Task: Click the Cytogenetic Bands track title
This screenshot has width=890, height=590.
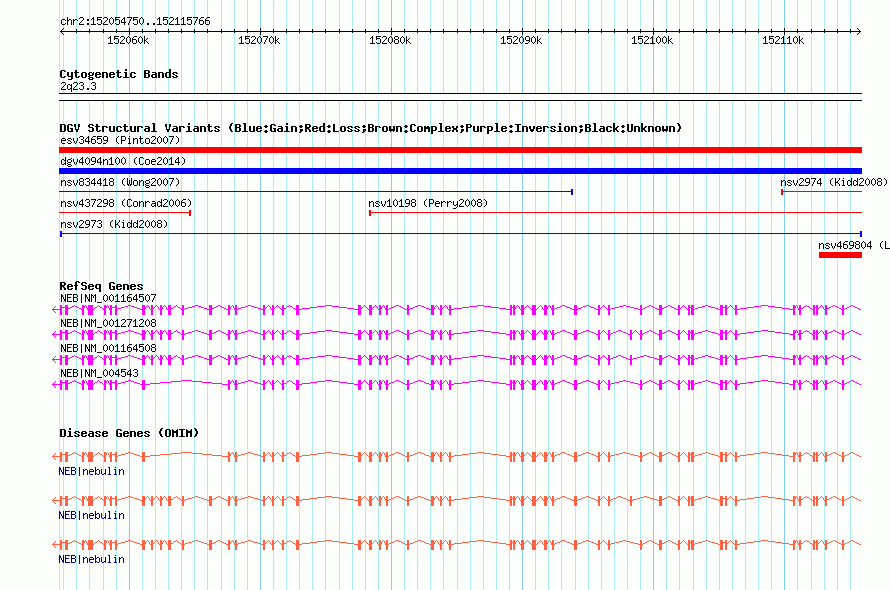Action: (119, 74)
